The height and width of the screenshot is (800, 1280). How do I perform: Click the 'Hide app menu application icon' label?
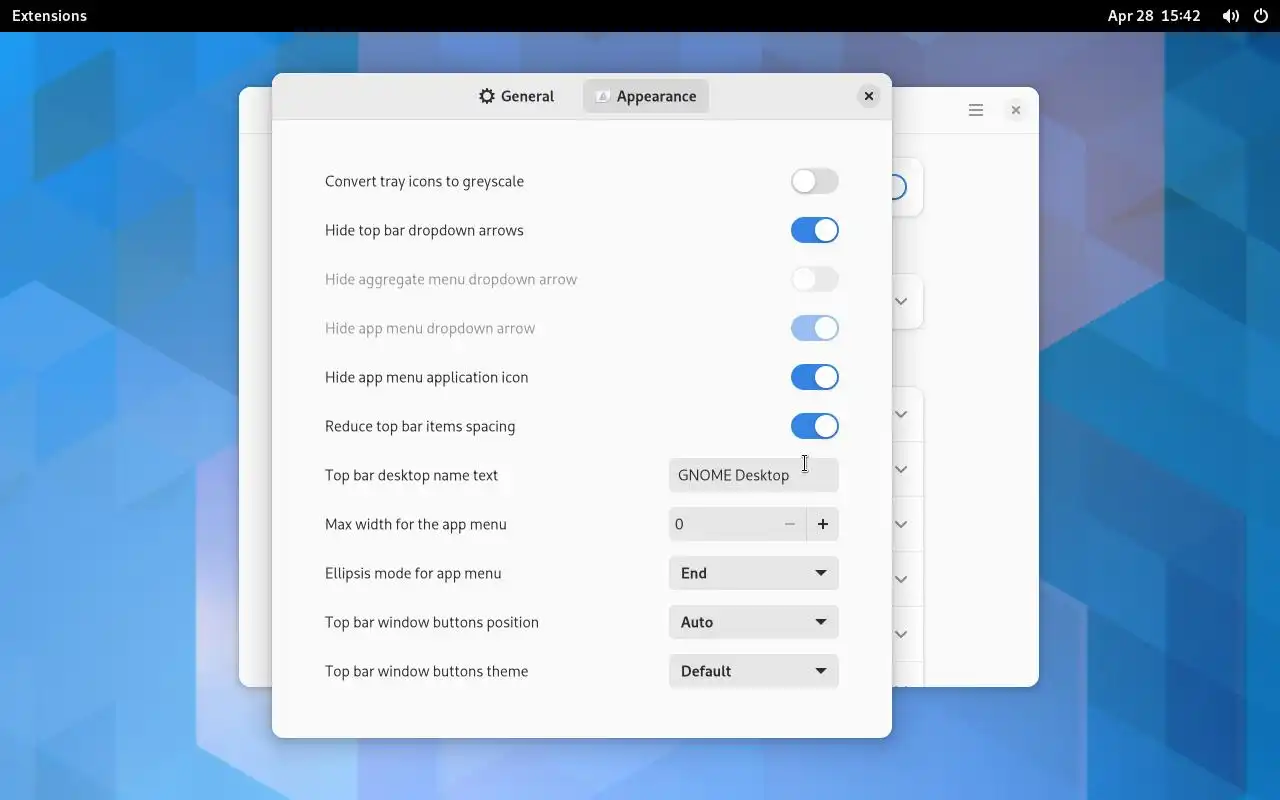pyautogui.click(x=426, y=377)
